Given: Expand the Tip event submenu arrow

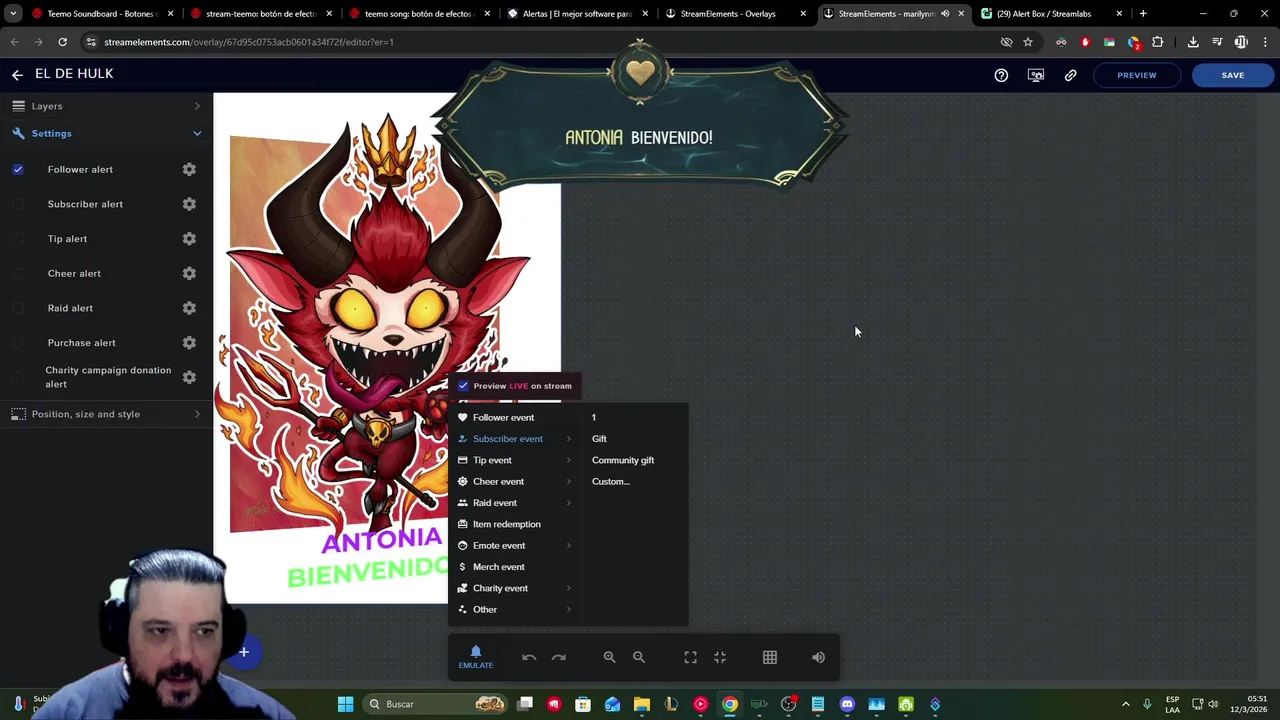Looking at the screenshot, I should (x=569, y=460).
